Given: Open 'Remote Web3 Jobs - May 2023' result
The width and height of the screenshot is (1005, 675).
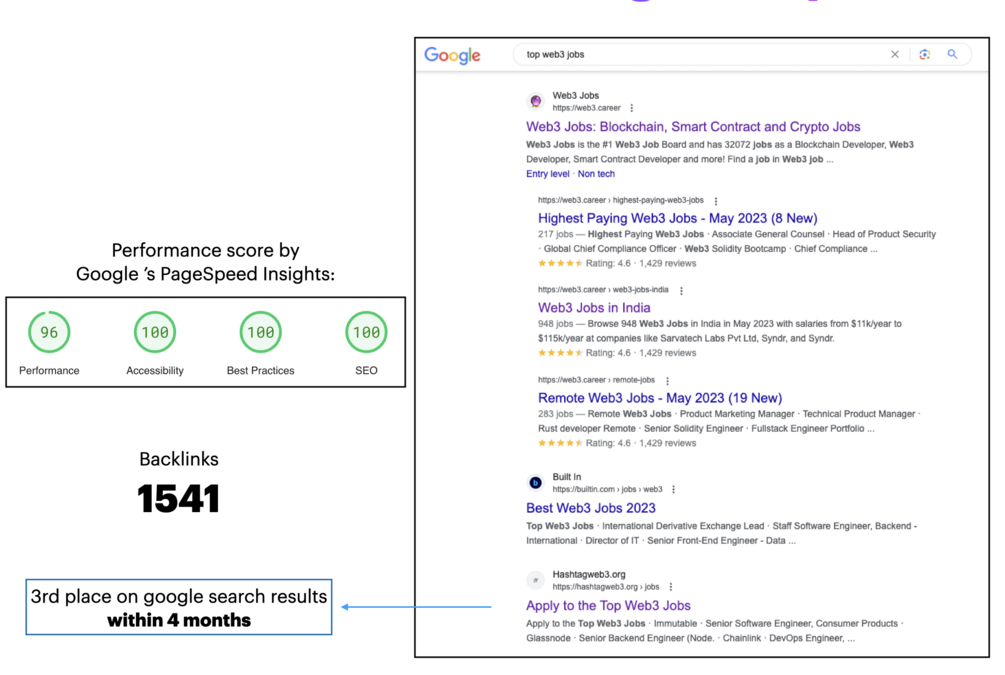Looking at the screenshot, I should [x=660, y=398].
